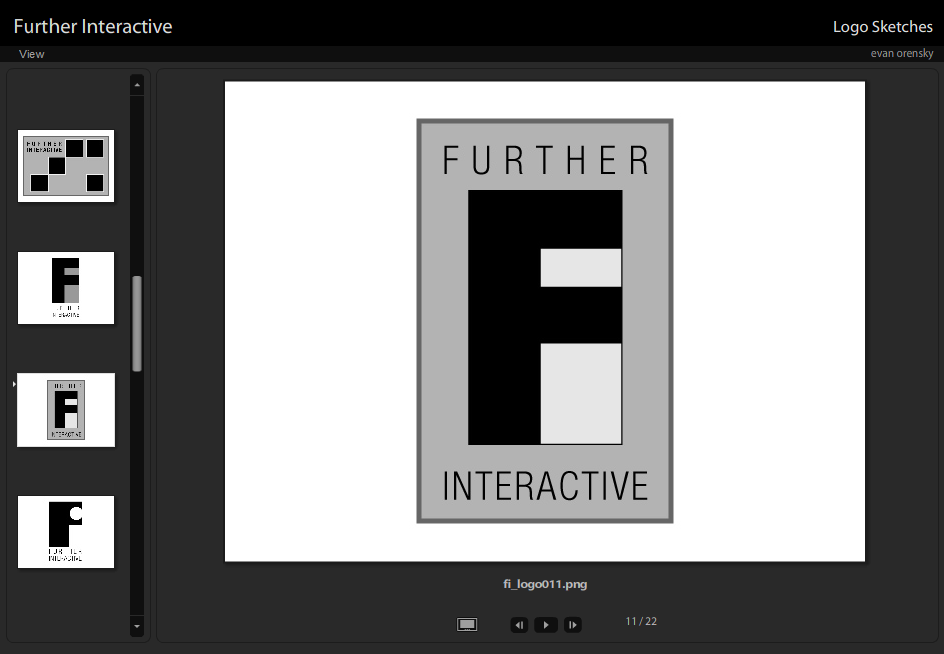Viewport: 944px width, 654px height.
Task: Click the fi_logo011.png filename caption
Action: [x=545, y=584]
